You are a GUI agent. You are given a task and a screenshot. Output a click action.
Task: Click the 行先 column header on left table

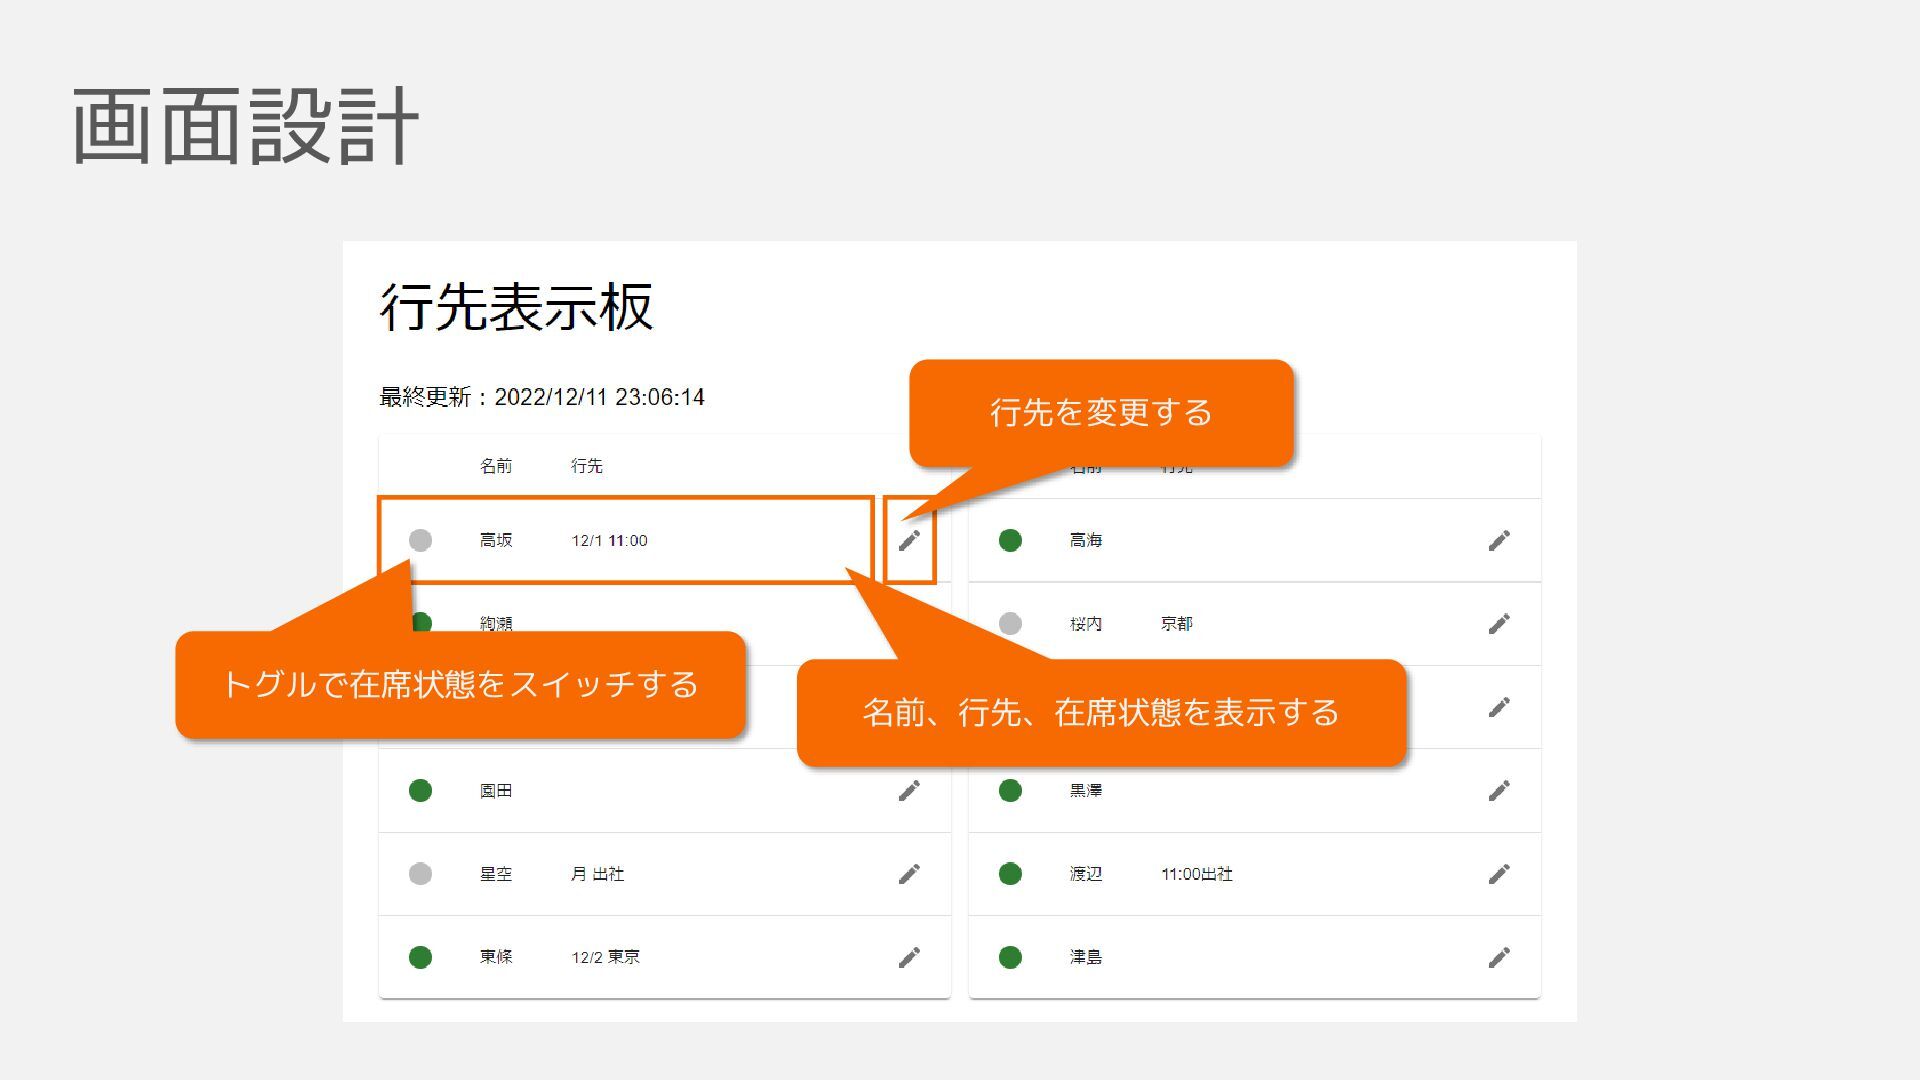(x=587, y=466)
